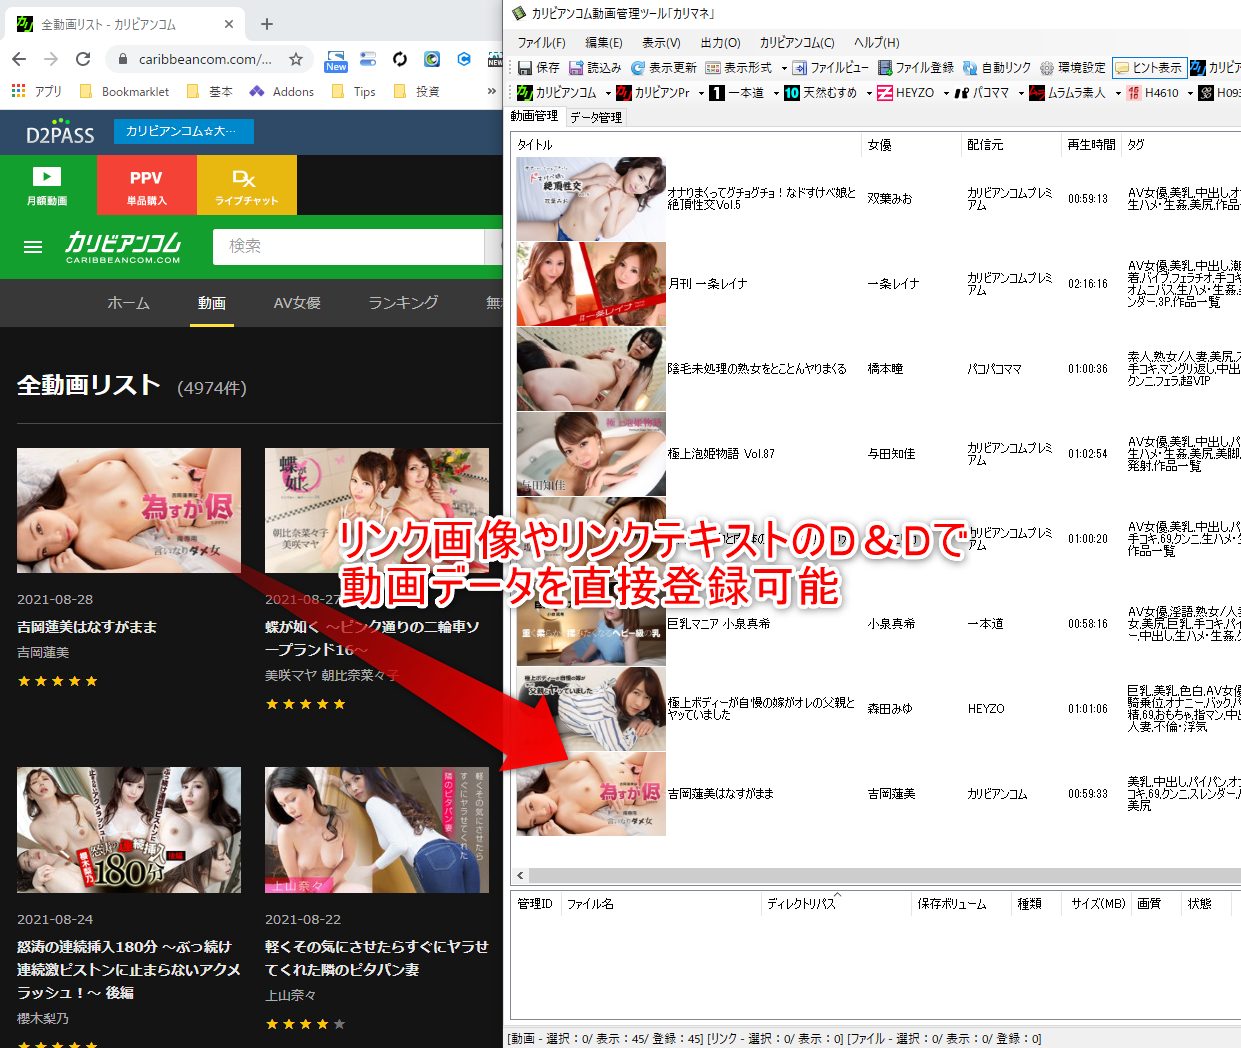Viewport: 1241px width, 1048px height.
Task: Open dropdown arrow beside カリビアンPr
Action: (x=701, y=93)
